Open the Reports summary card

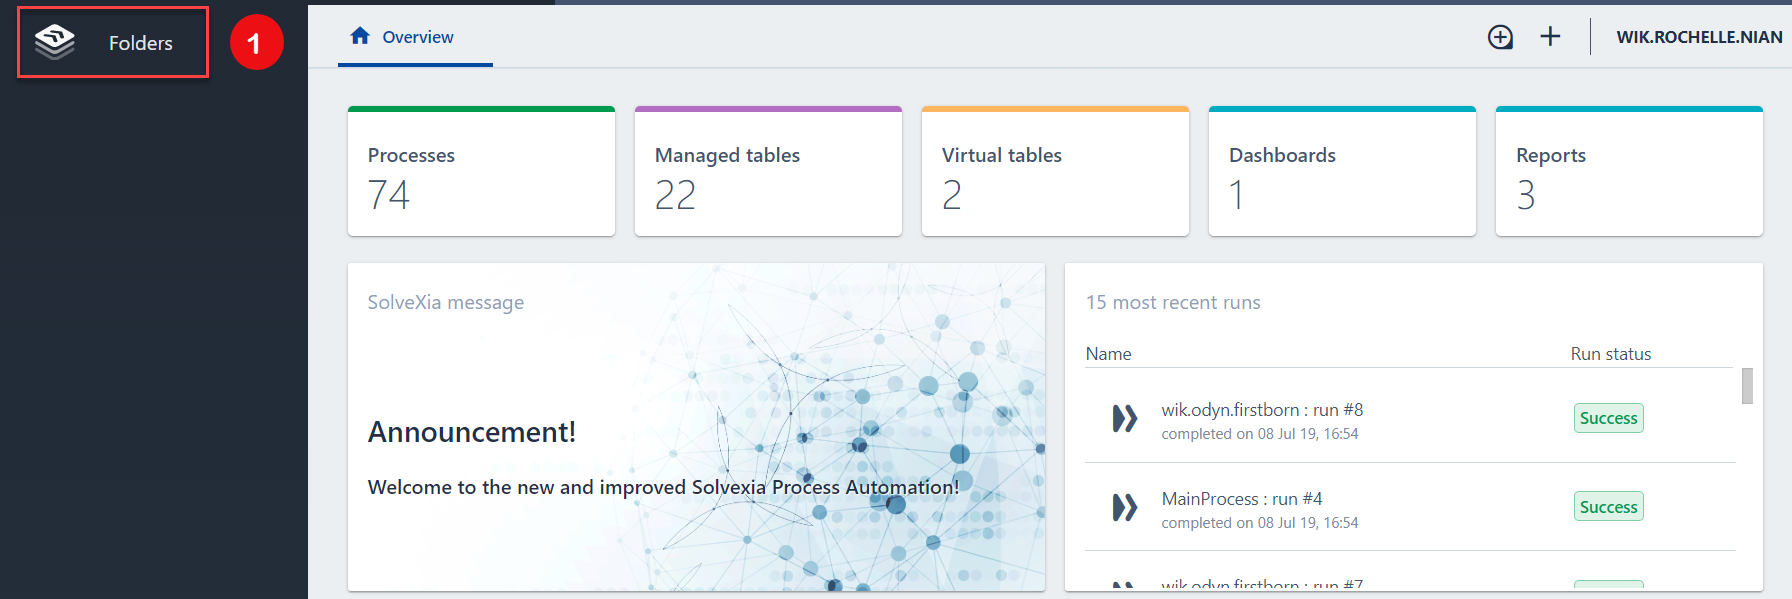click(x=1629, y=173)
